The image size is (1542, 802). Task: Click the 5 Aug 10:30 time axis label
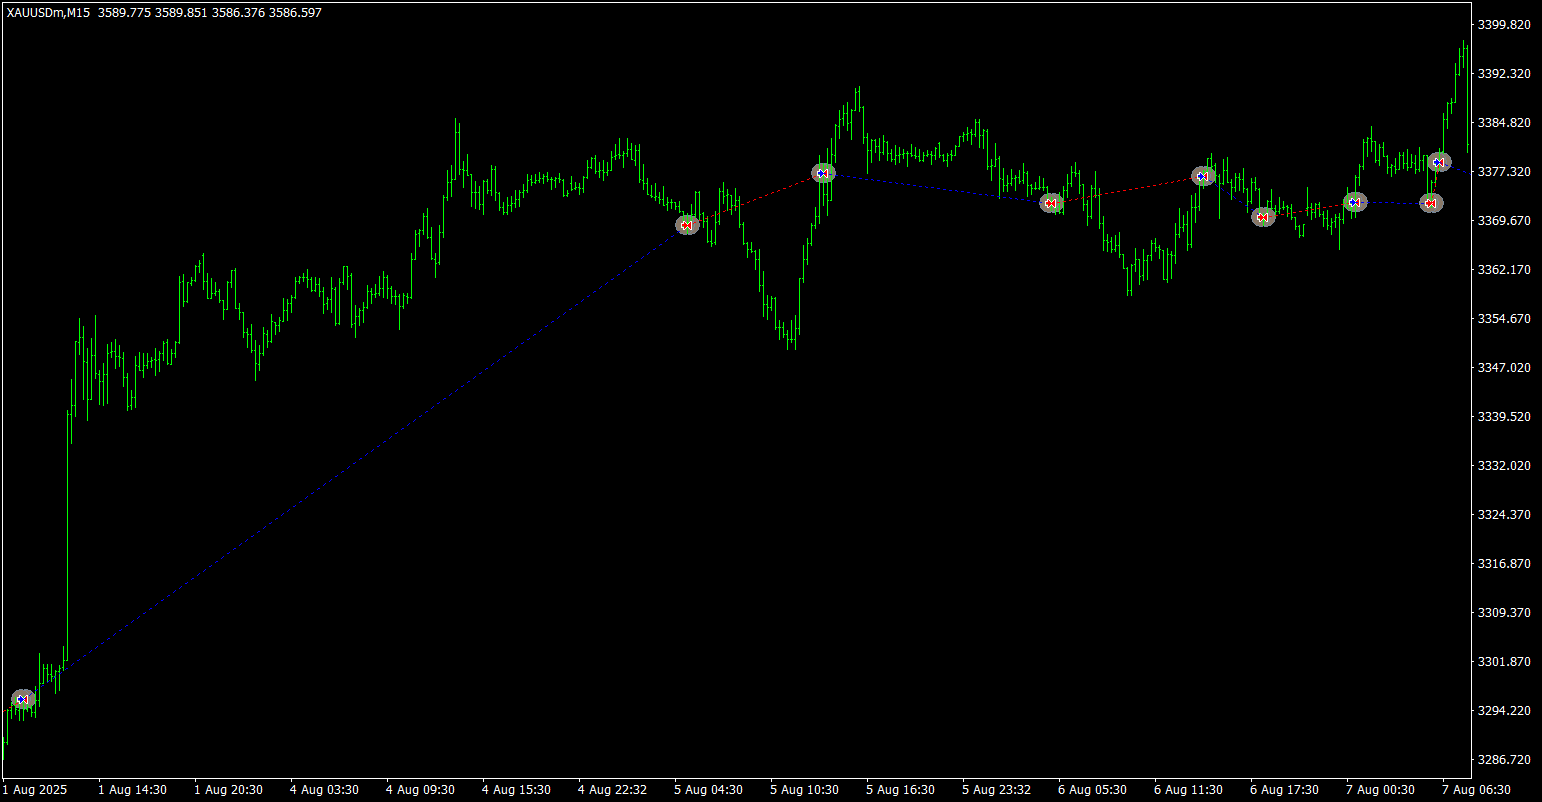[804, 789]
